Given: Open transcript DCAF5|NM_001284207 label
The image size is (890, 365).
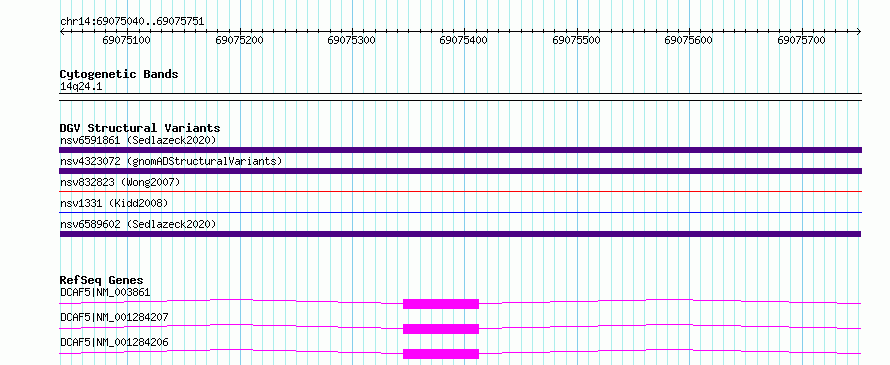Looking at the screenshot, I should coord(114,317).
